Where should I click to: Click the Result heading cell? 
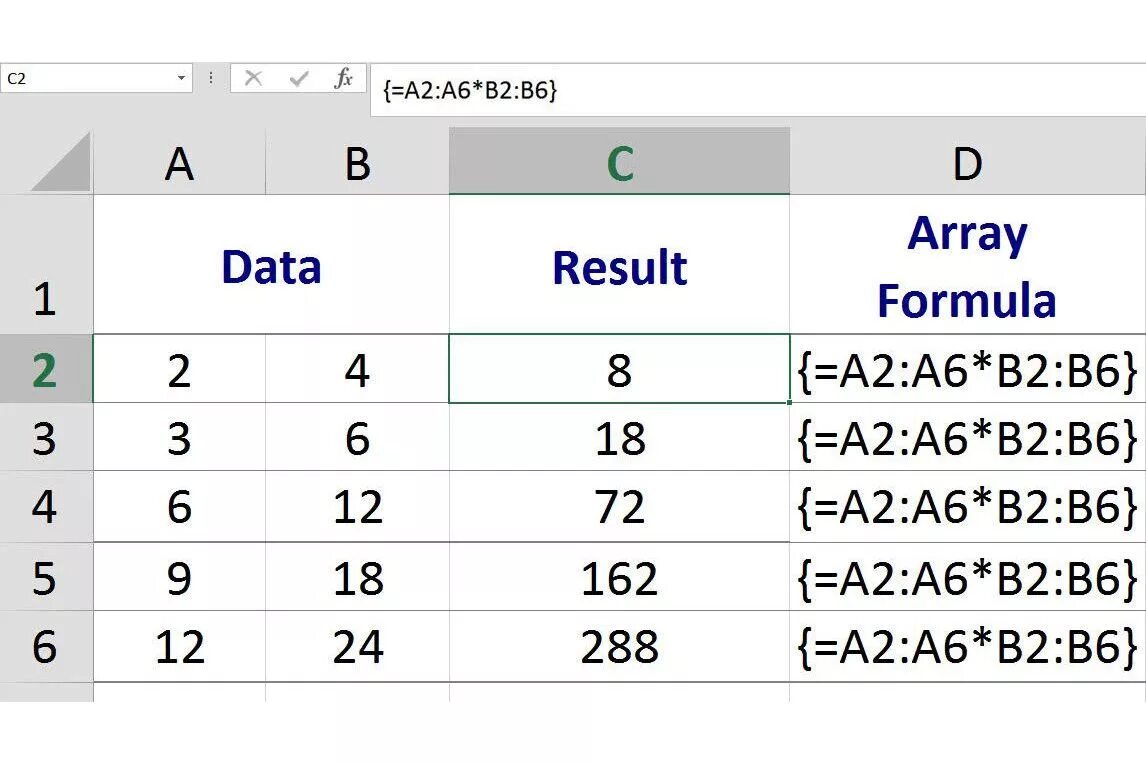tap(619, 267)
